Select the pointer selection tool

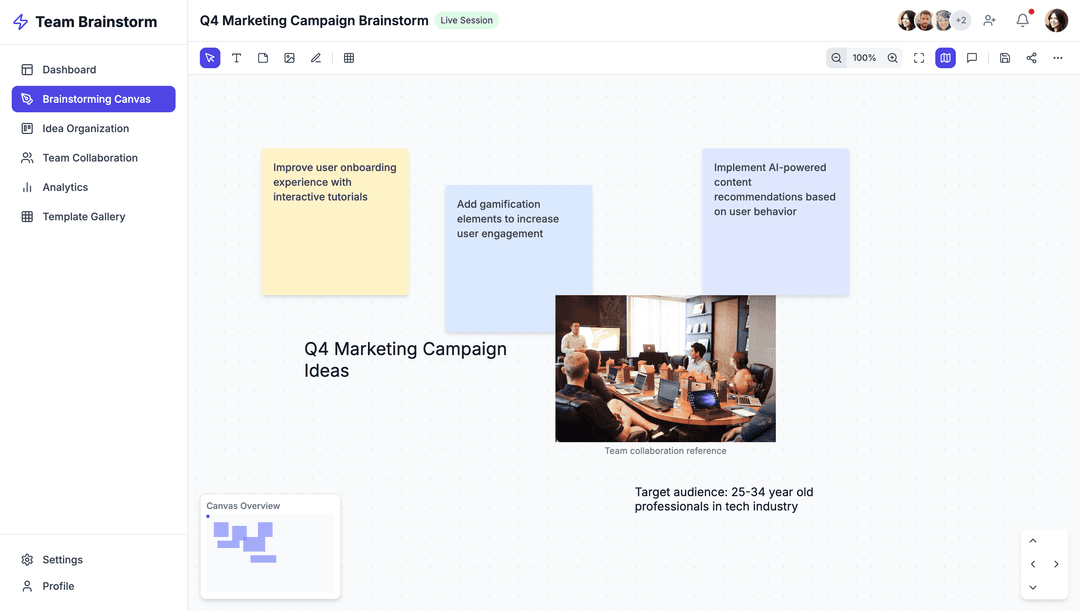(209, 57)
